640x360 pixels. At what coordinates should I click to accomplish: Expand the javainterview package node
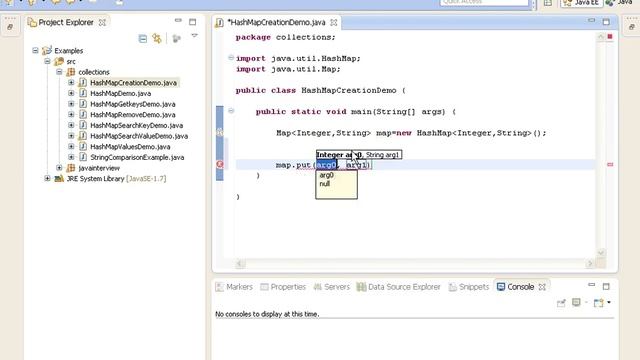tap(59, 168)
